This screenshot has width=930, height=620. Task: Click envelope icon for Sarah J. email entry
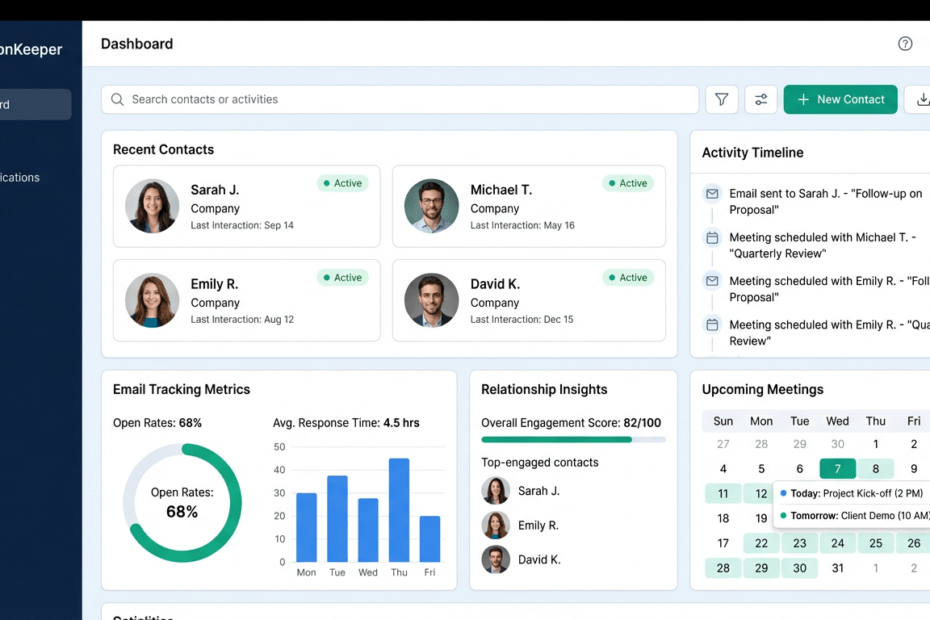[712, 194]
